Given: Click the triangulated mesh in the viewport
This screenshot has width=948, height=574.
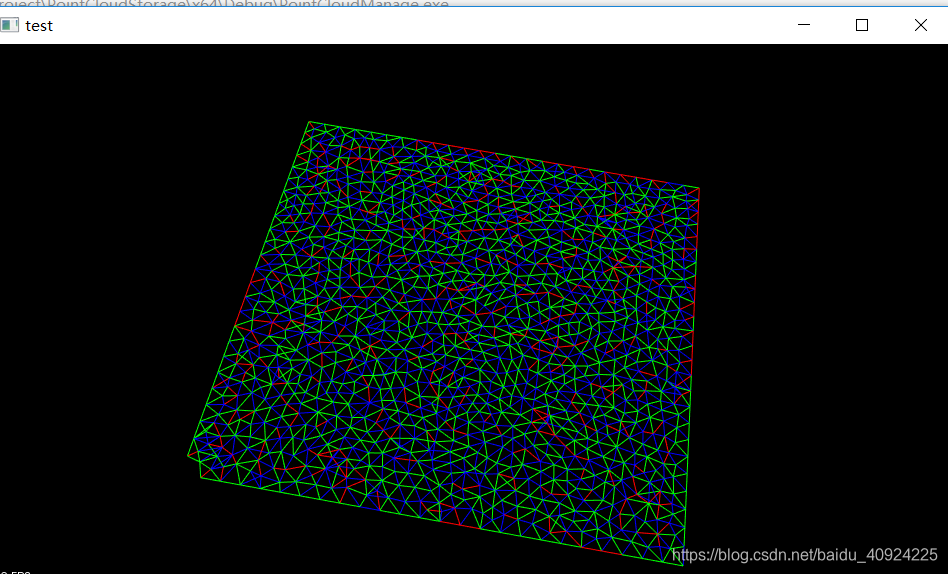Looking at the screenshot, I should coord(444,343).
